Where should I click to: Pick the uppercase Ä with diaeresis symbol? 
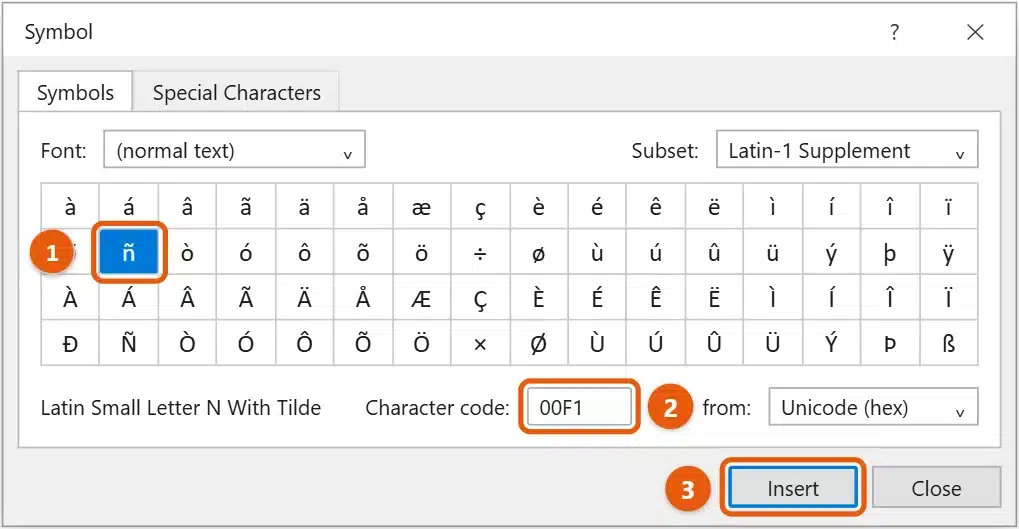pyautogui.click(x=304, y=298)
